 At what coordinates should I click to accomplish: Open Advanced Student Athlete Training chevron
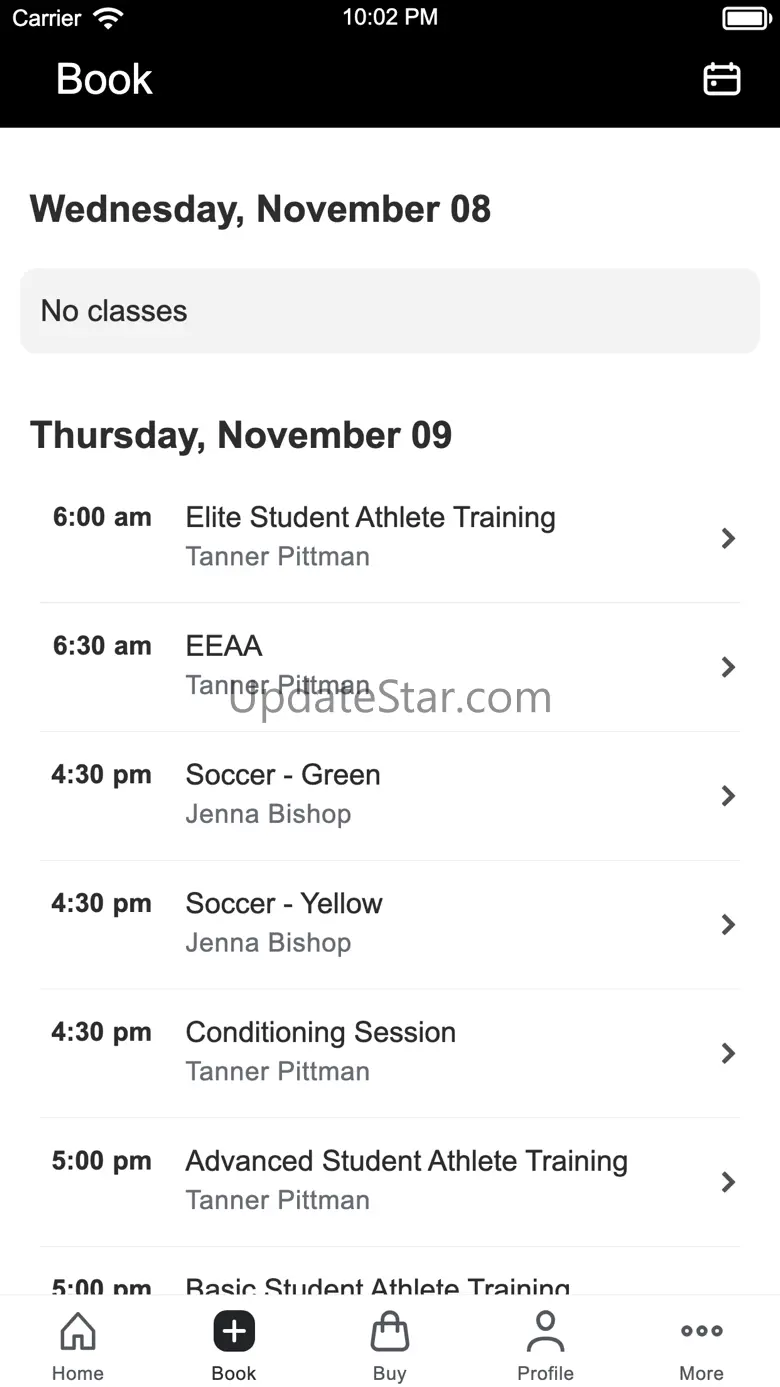pos(728,1182)
